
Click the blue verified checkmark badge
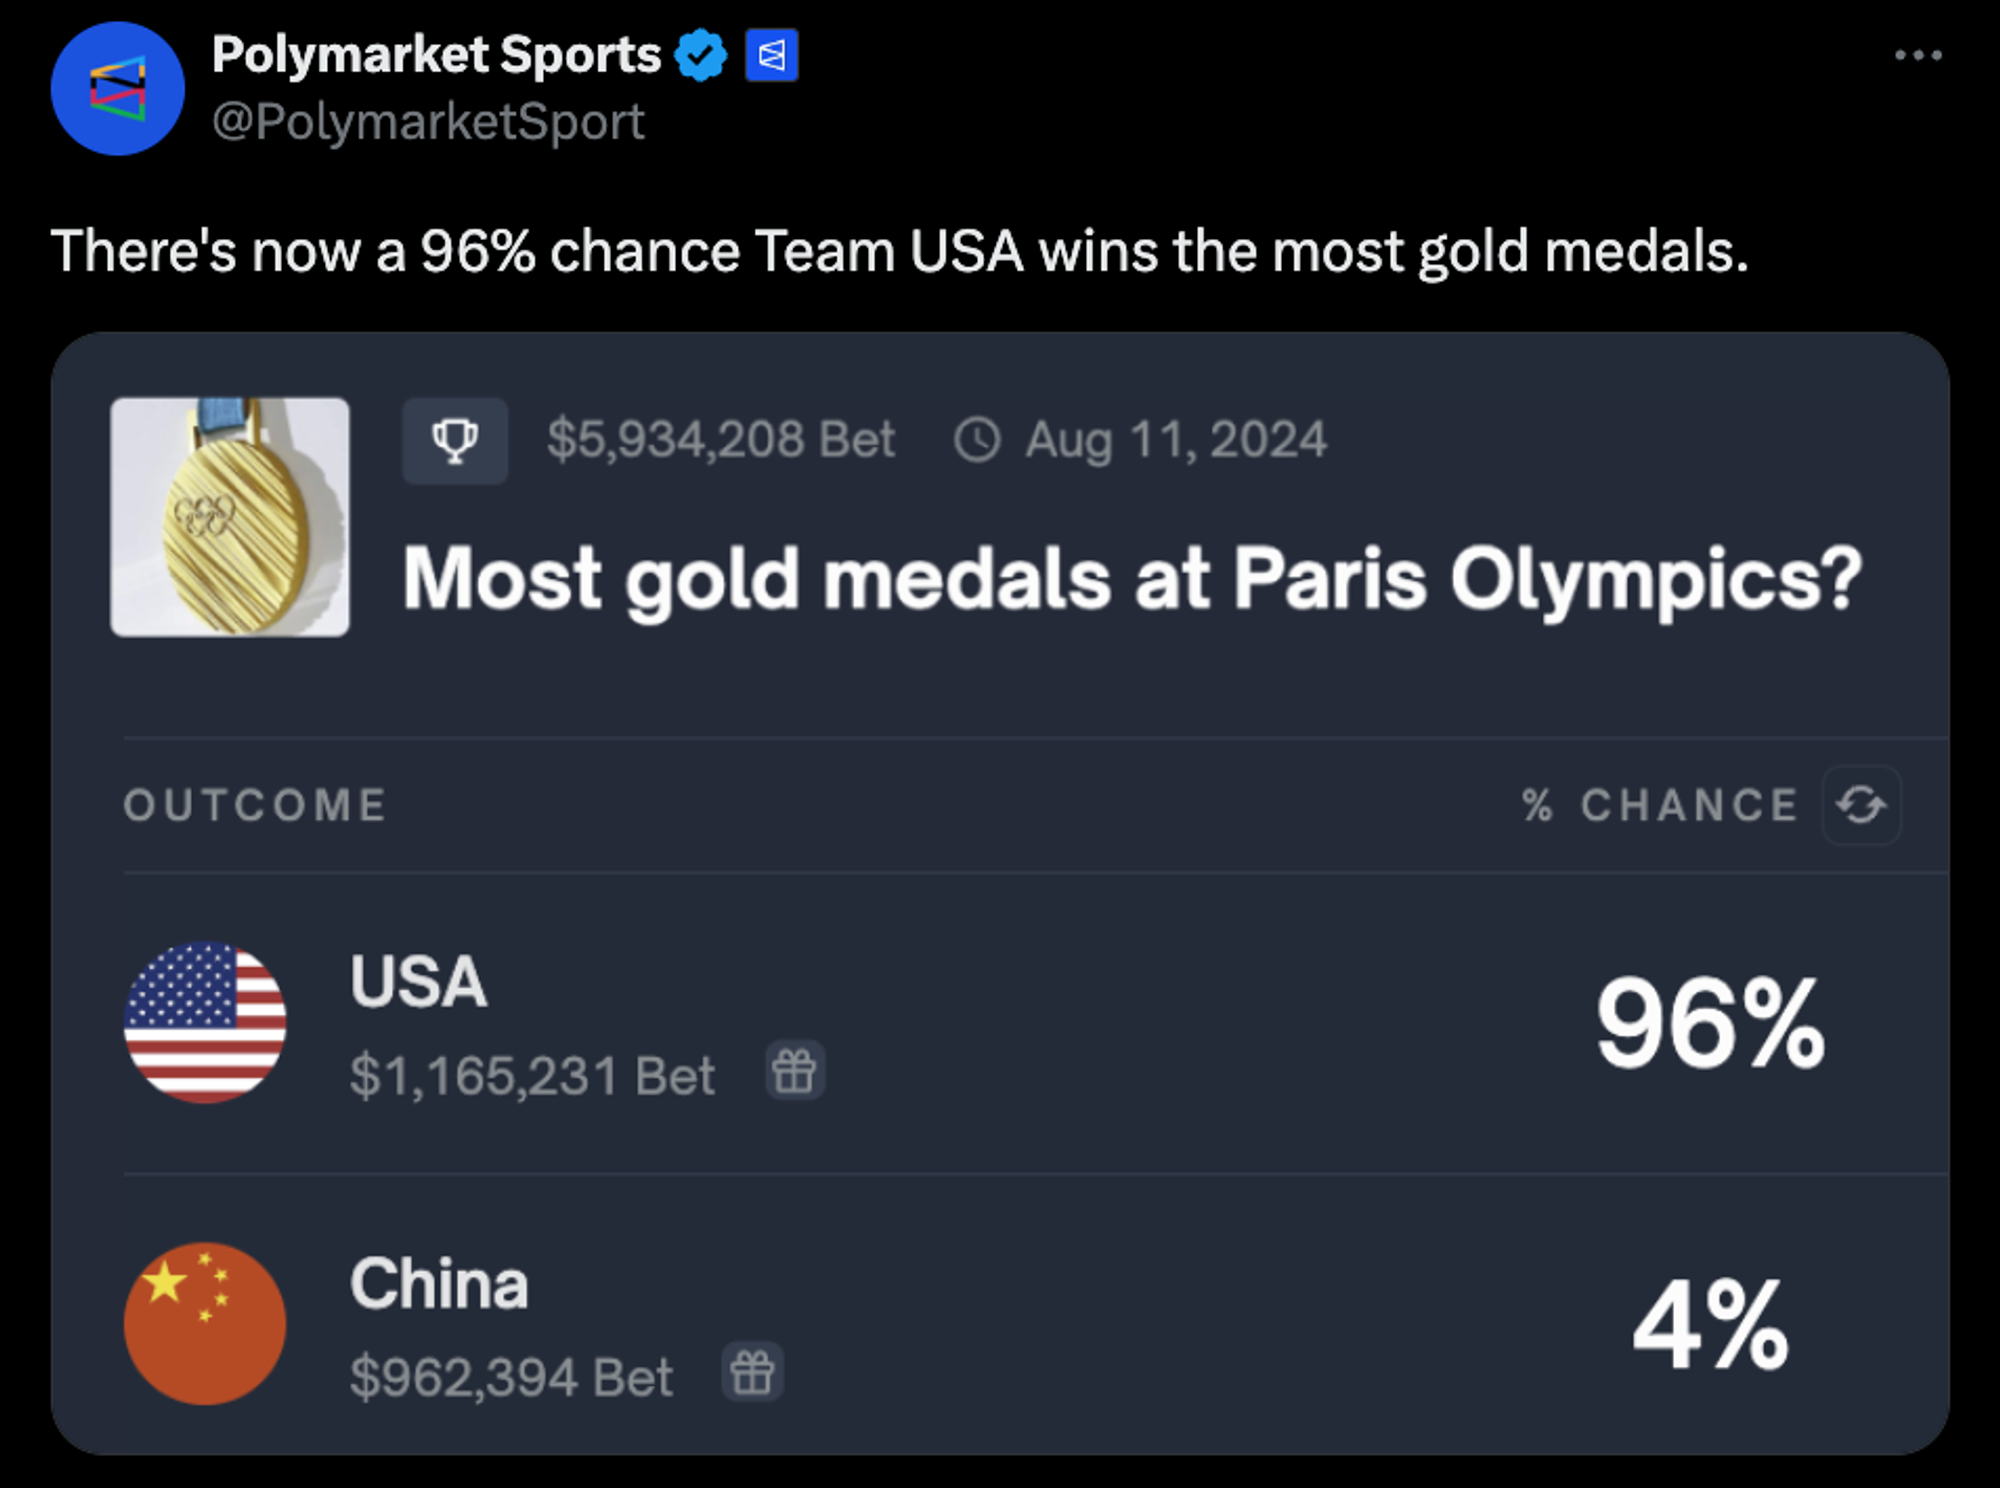point(701,55)
